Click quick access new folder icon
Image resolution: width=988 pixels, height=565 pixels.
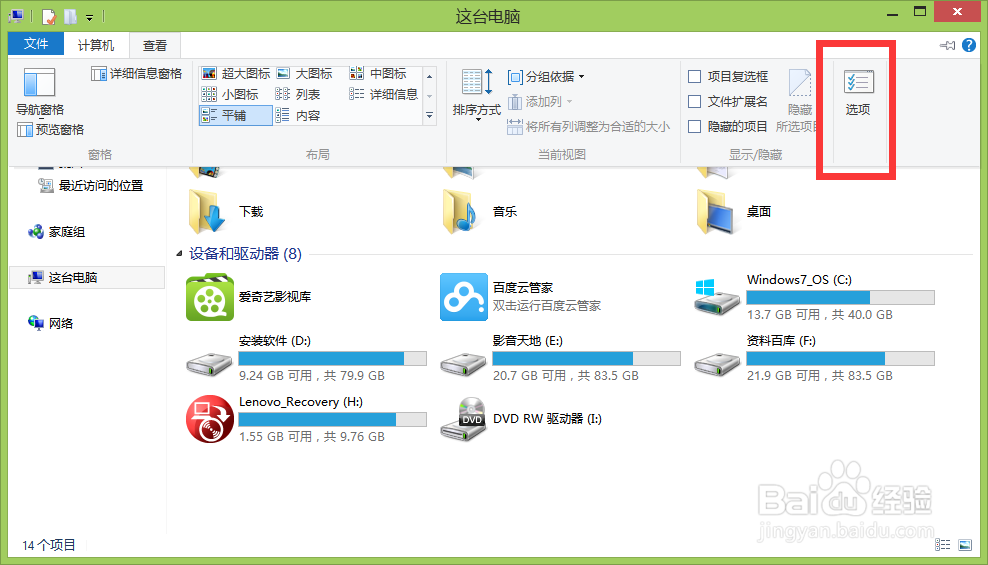tap(71, 16)
